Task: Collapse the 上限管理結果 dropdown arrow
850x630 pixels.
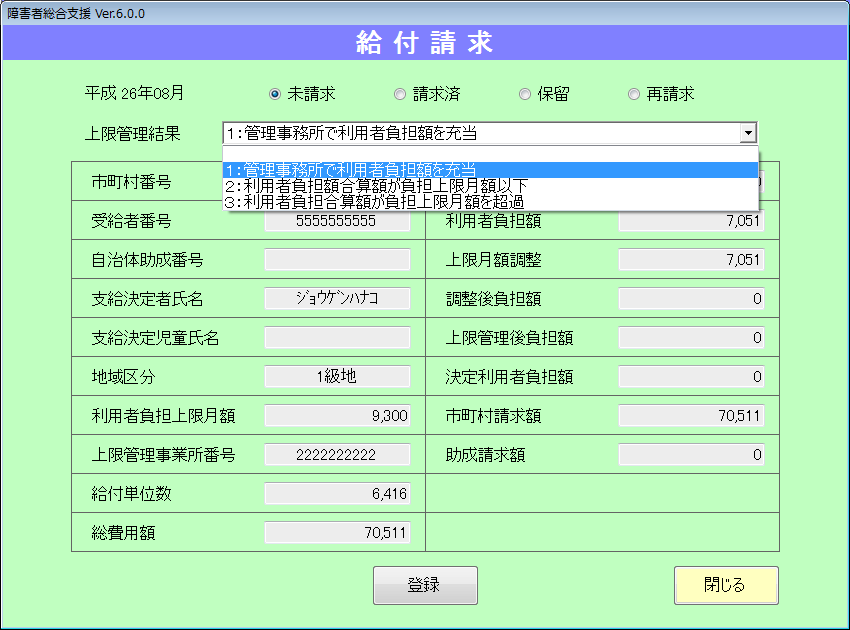Action: pyautogui.click(x=747, y=134)
